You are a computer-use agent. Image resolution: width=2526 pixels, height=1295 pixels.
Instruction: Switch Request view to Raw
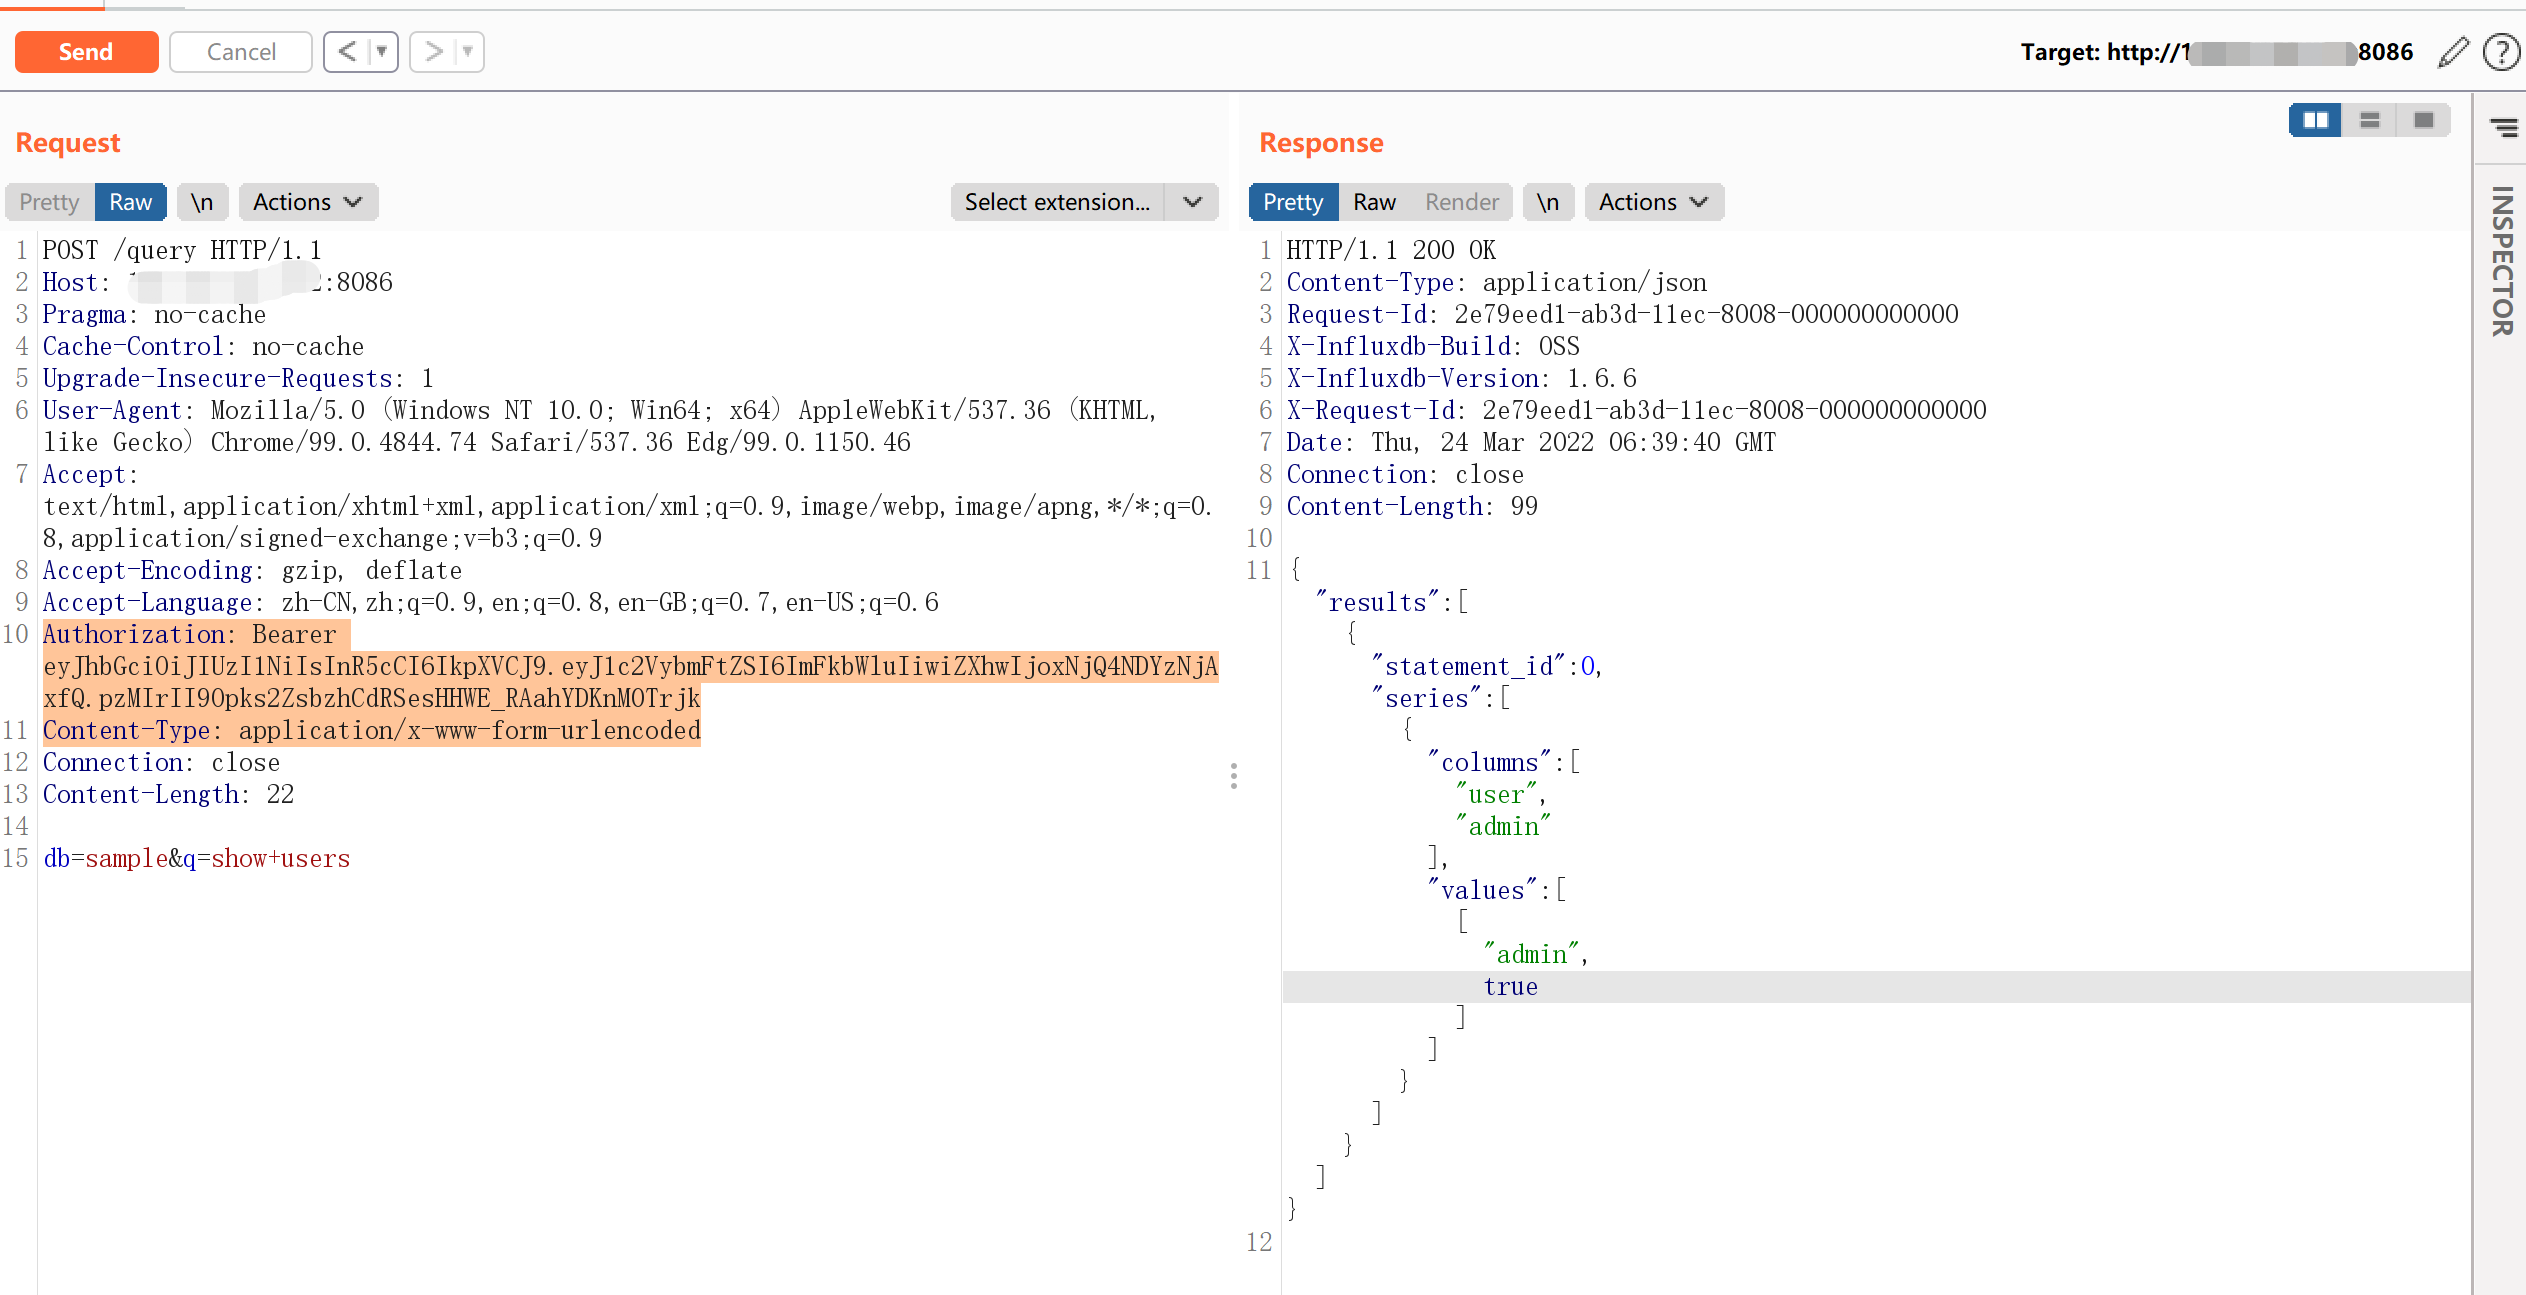point(130,202)
